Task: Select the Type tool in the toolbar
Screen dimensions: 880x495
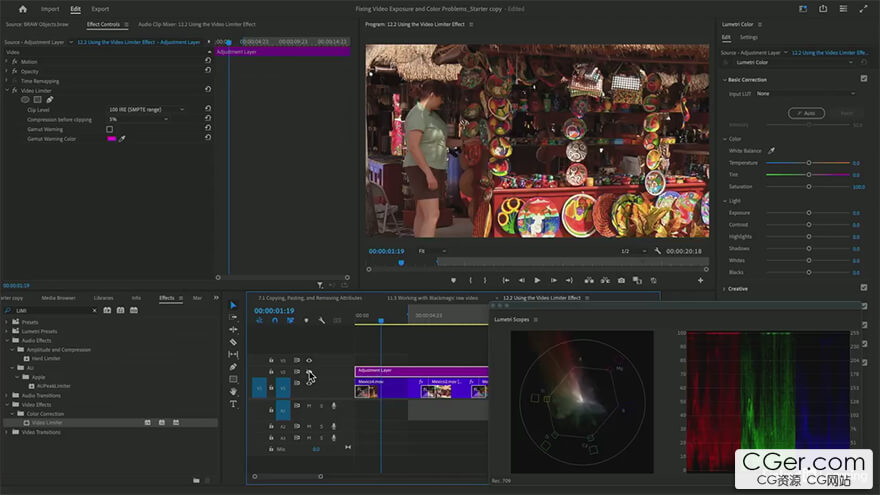Action: coord(233,404)
